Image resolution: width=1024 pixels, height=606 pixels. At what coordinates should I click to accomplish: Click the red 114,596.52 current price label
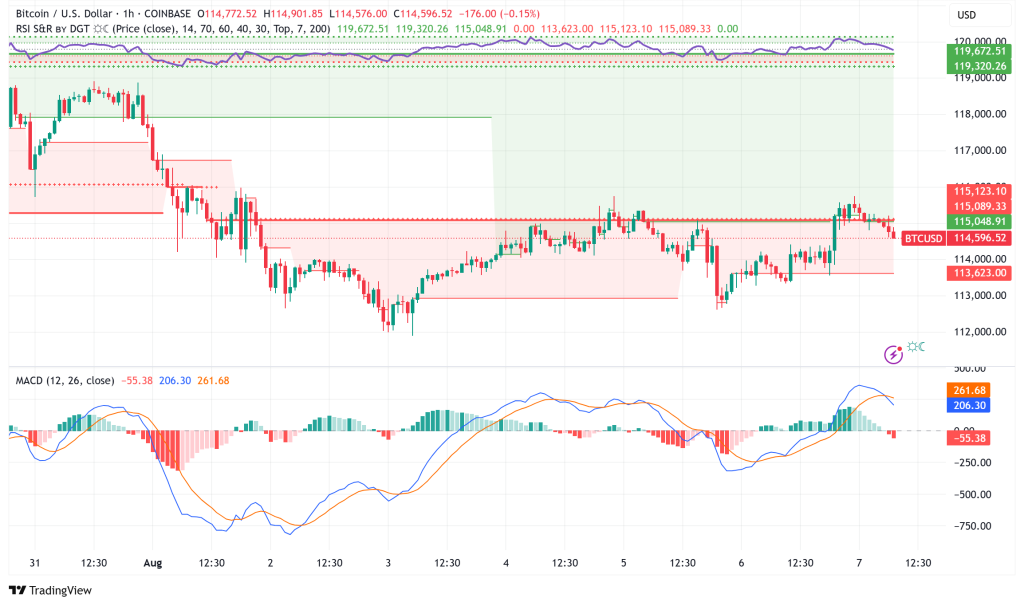coord(980,238)
